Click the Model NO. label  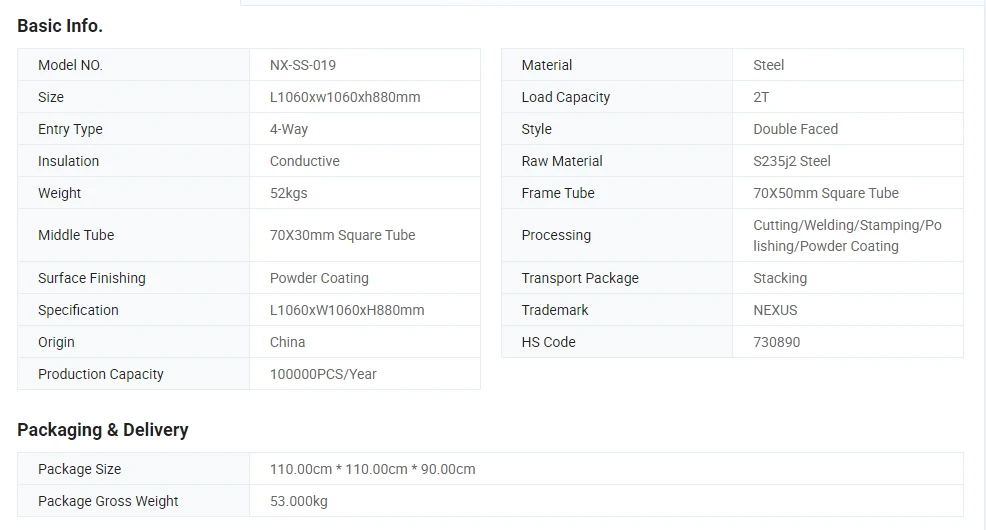(x=70, y=65)
